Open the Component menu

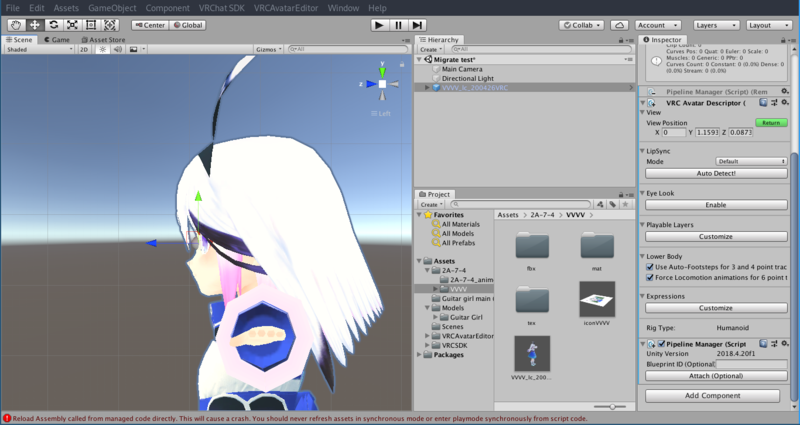[x=167, y=8]
